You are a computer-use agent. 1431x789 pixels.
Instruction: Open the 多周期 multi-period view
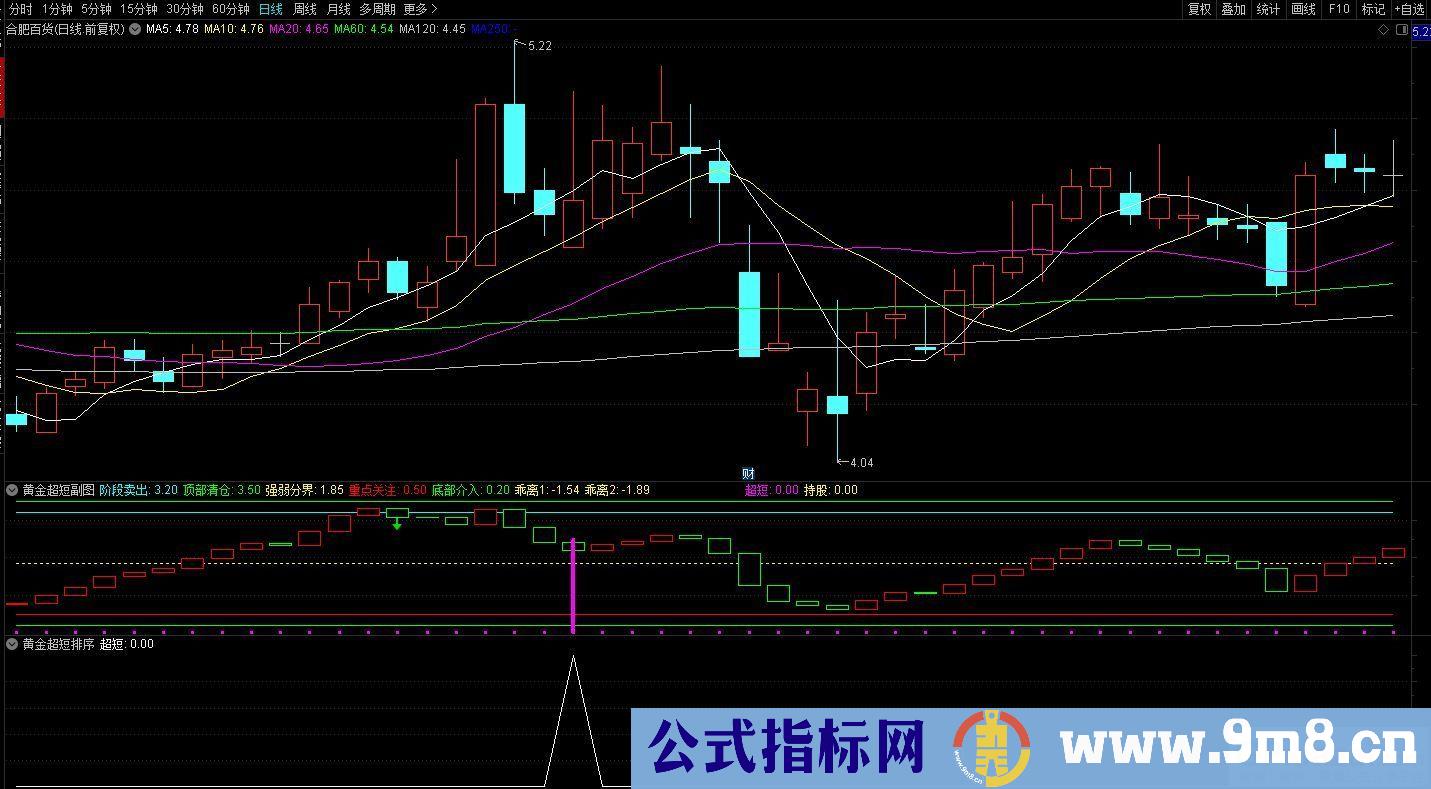click(x=378, y=9)
